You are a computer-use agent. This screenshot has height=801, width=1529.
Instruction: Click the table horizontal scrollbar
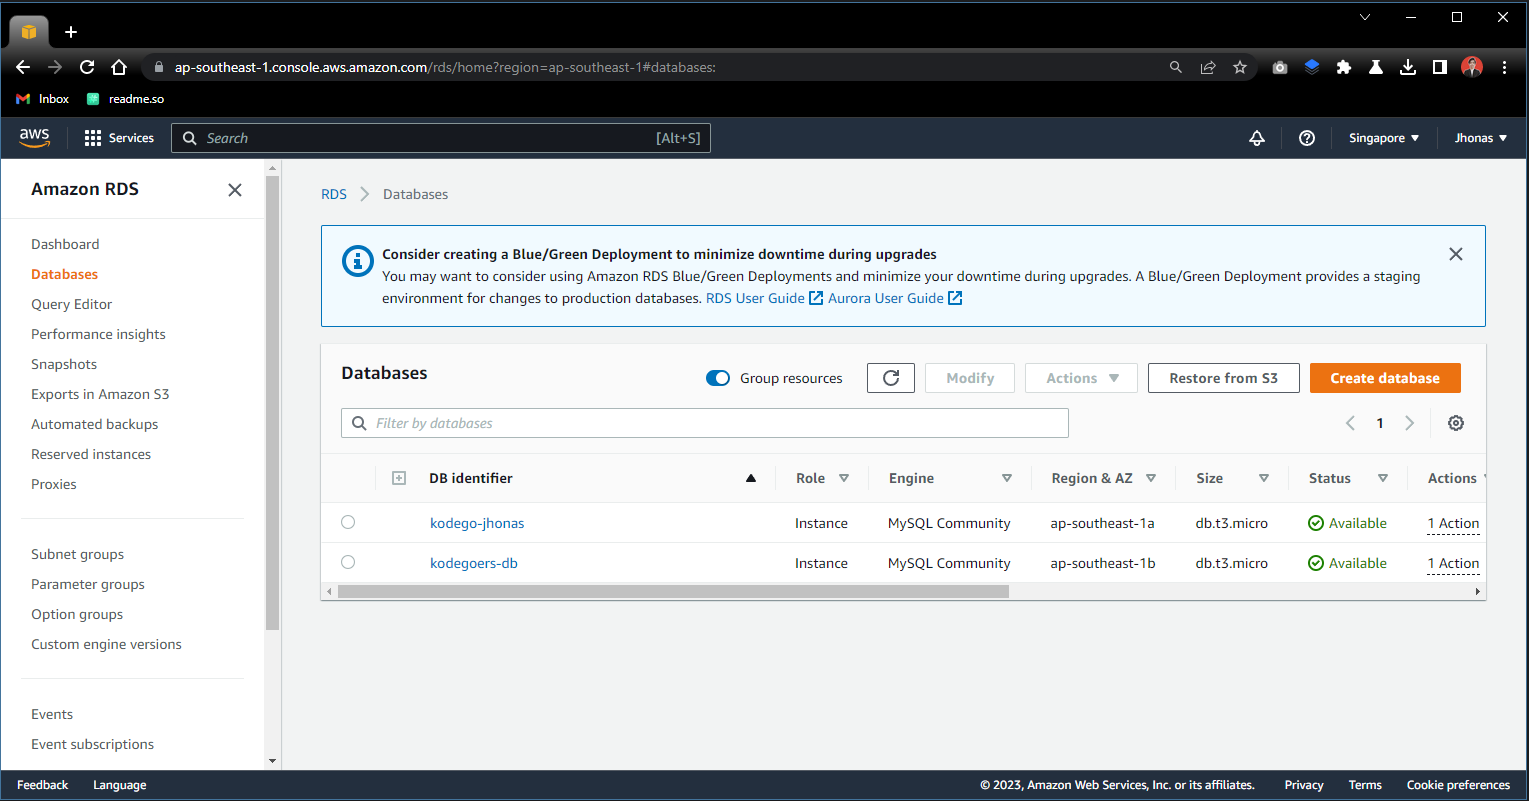coord(673,591)
